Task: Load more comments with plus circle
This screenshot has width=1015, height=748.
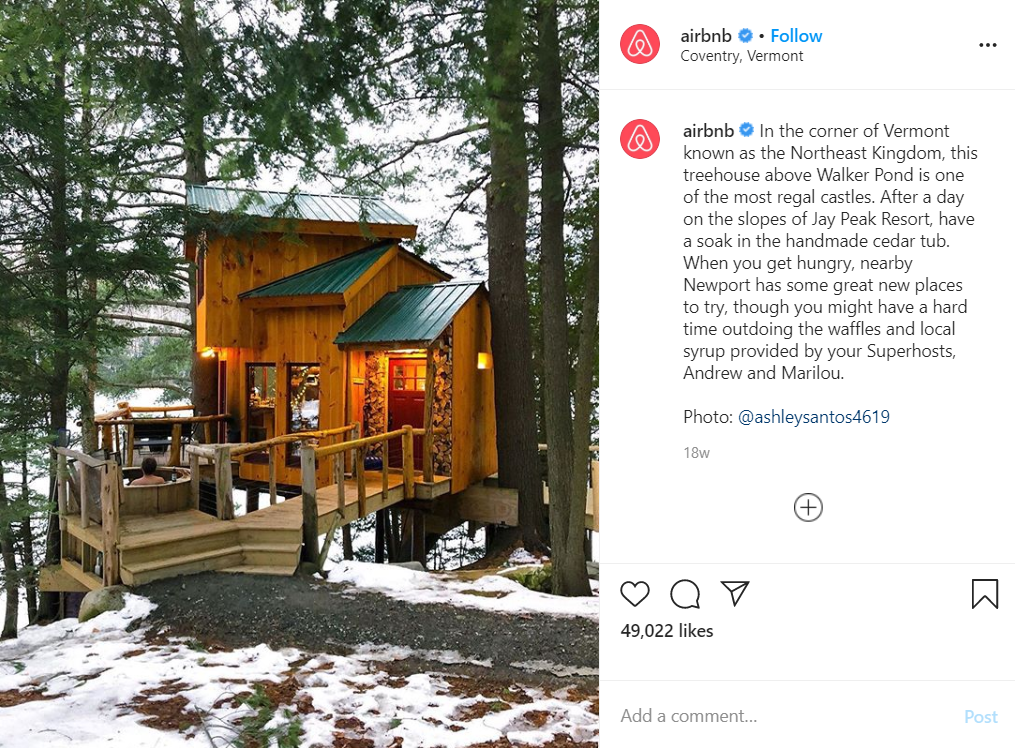Action: click(x=808, y=507)
